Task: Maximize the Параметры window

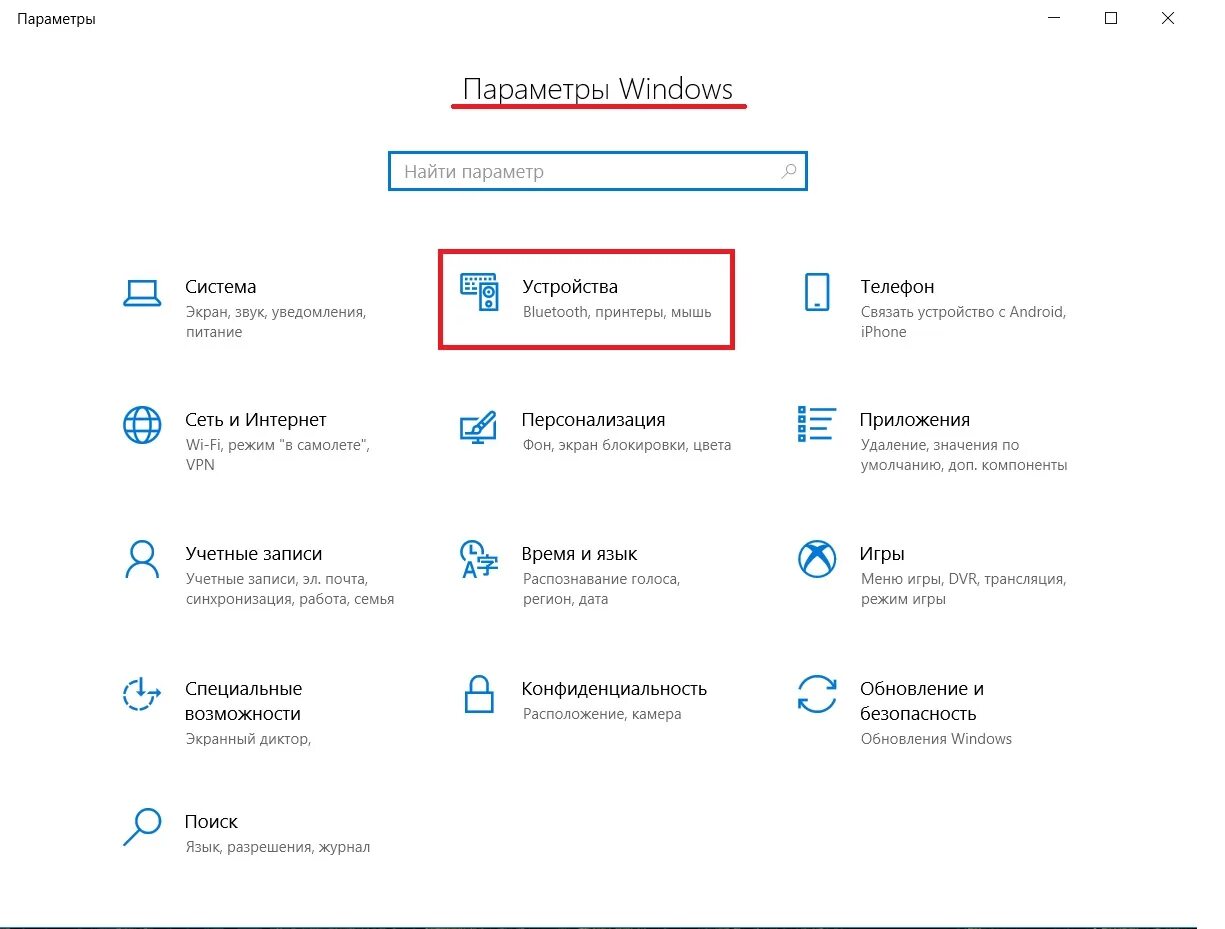Action: (1111, 18)
